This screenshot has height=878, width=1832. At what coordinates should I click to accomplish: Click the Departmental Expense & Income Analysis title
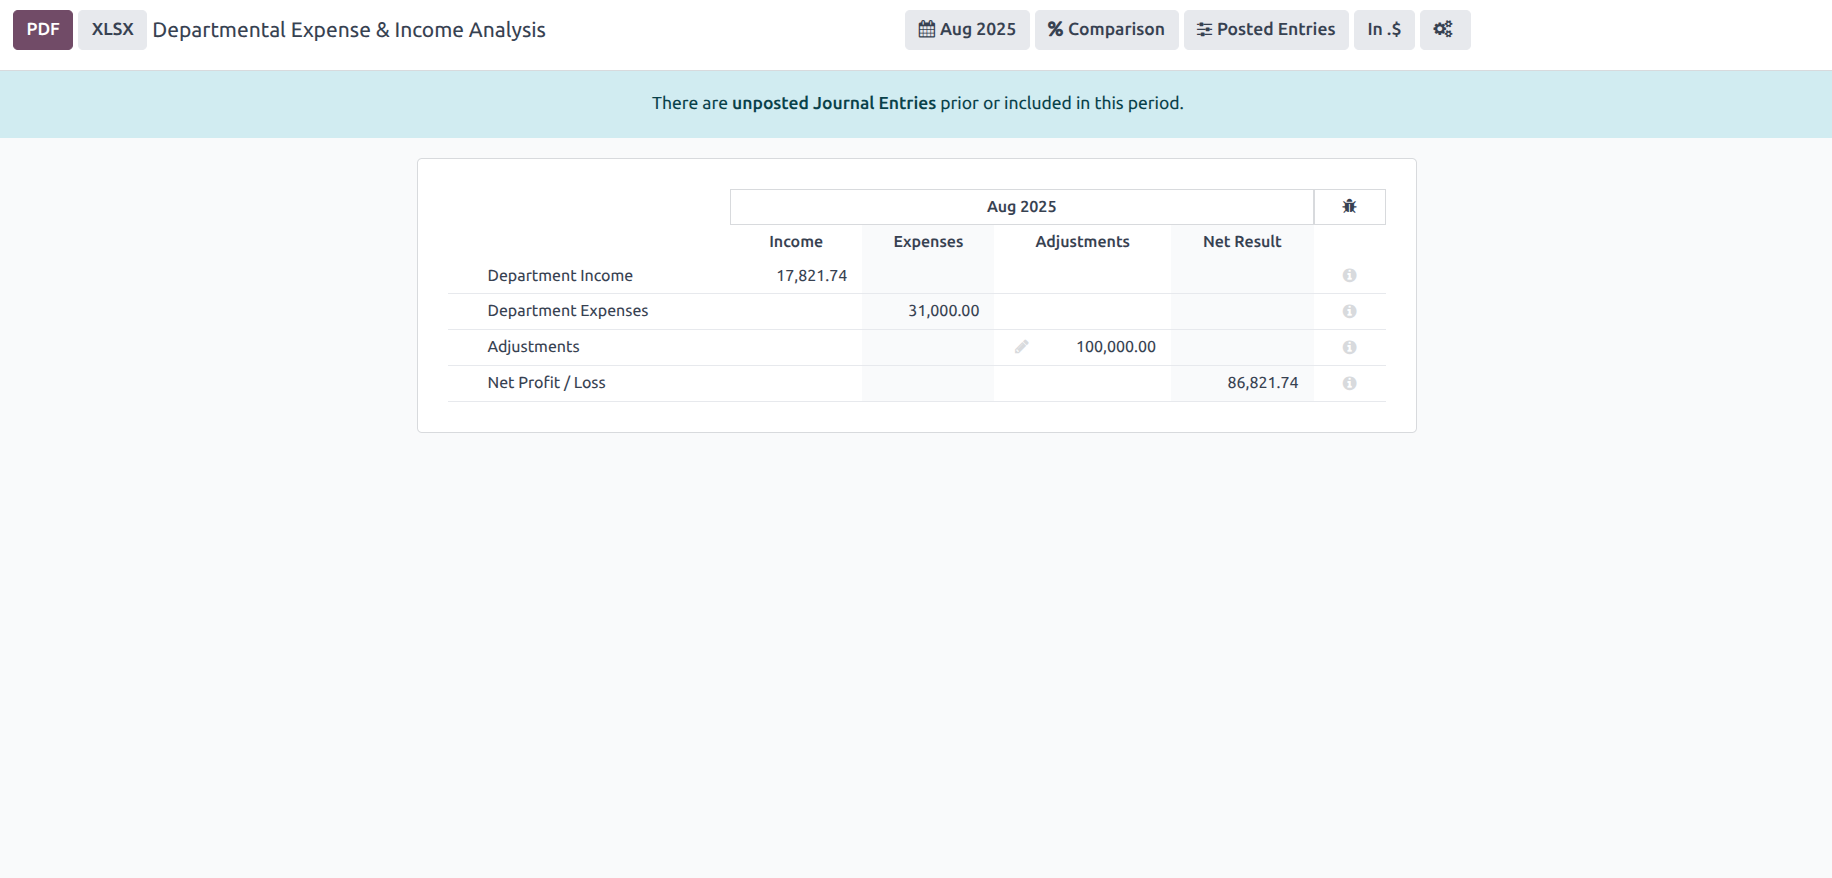pos(349,30)
